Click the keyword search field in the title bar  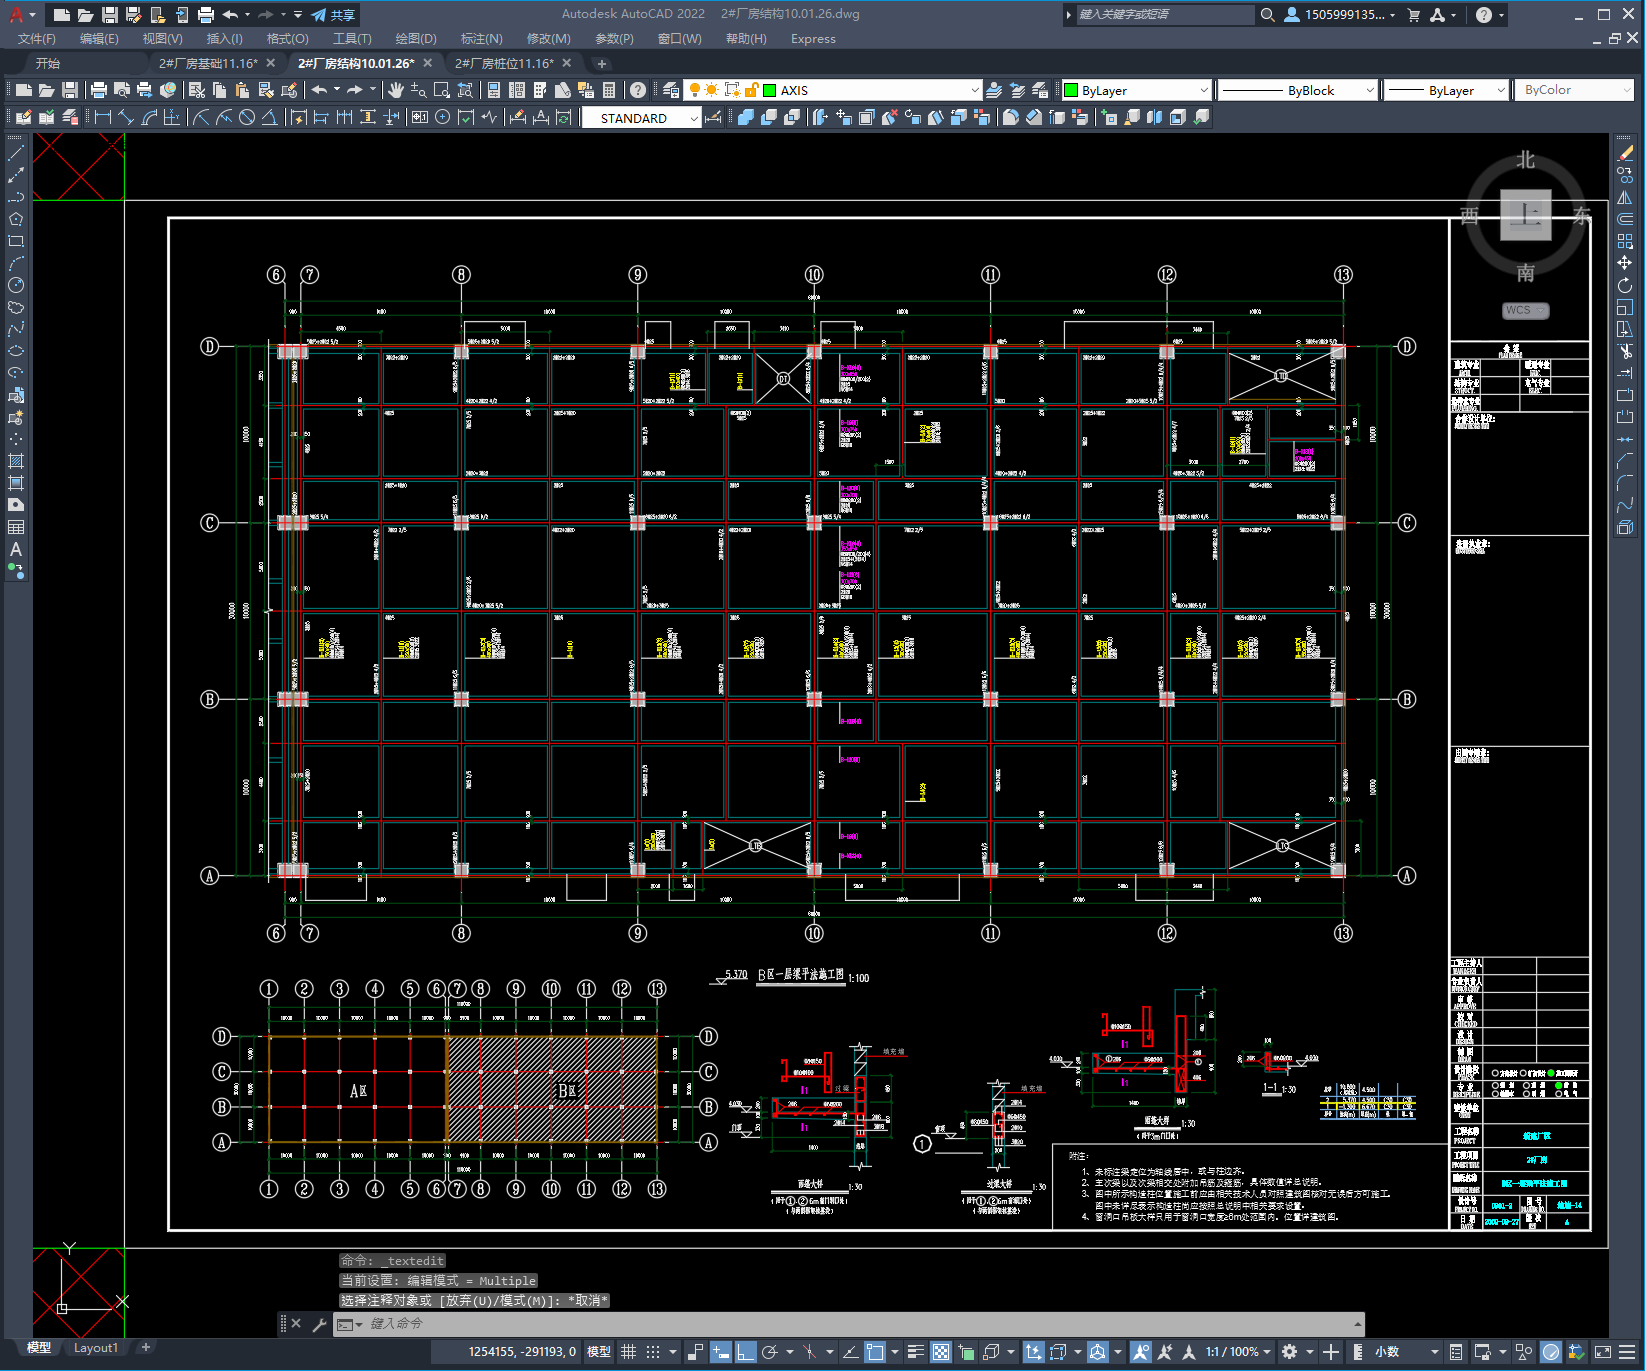(x=1164, y=14)
